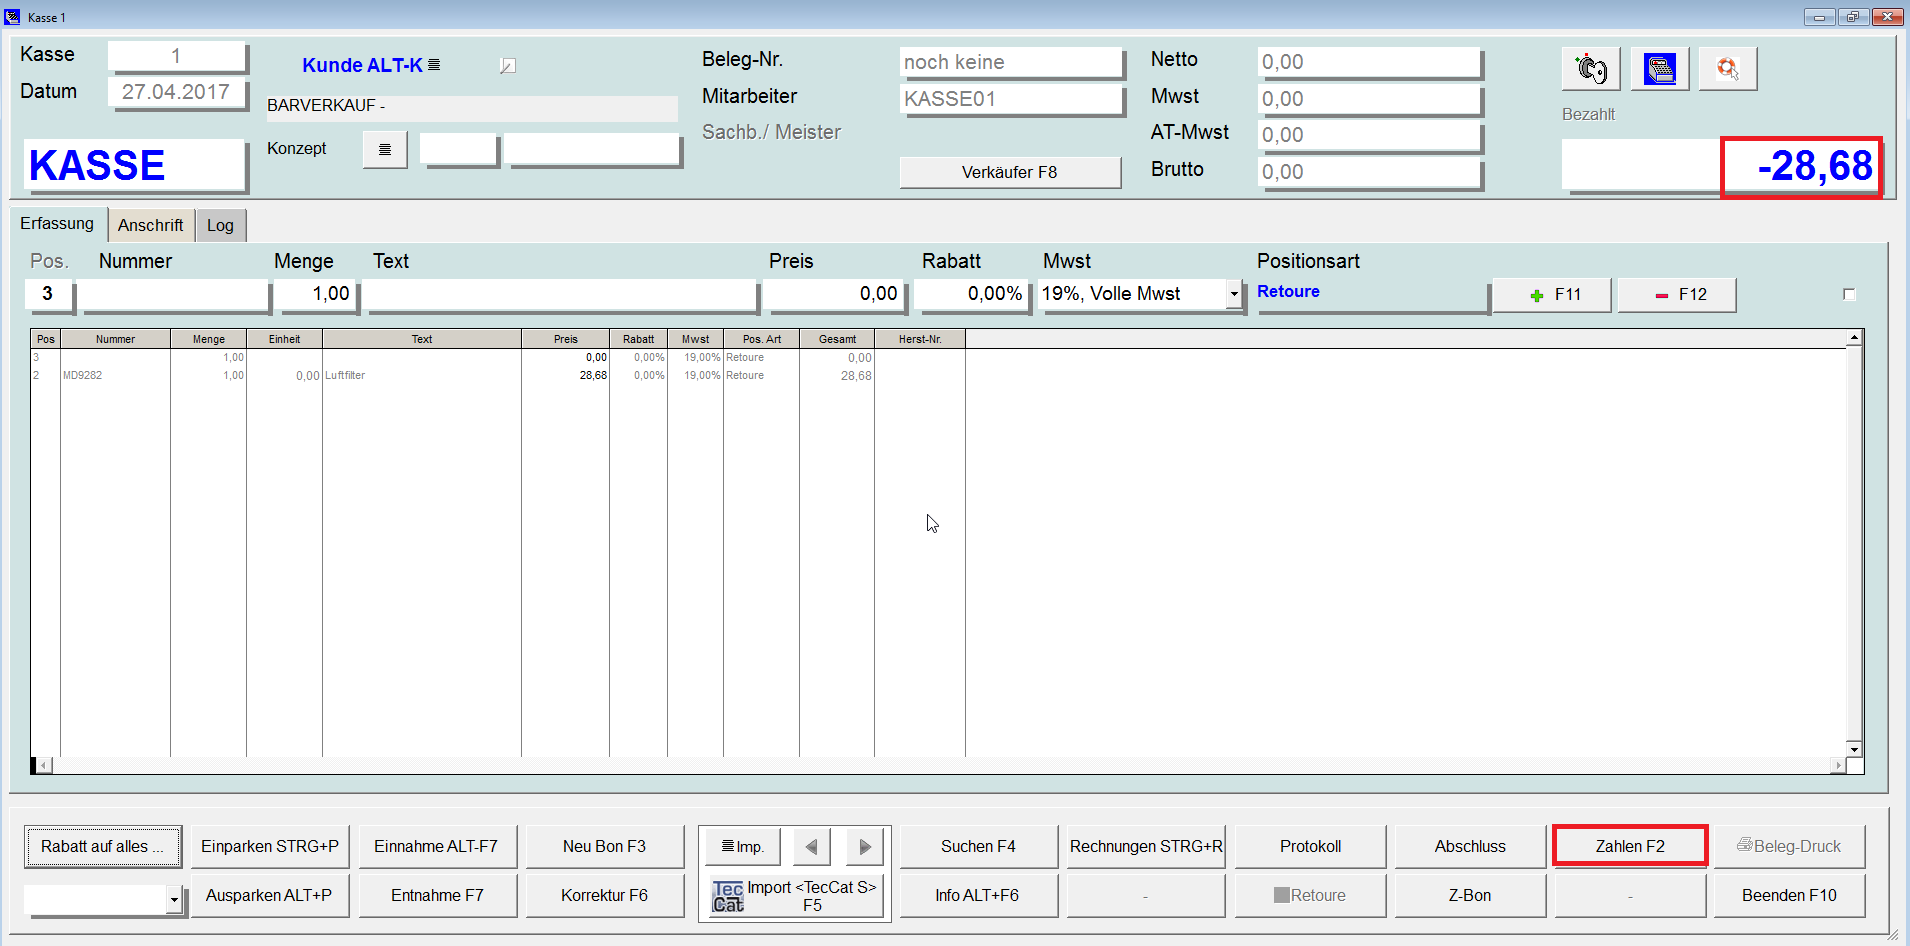Click the Rabatt 0,00% field
The height and width of the screenshot is (946, 1910).
click(970, 295)
